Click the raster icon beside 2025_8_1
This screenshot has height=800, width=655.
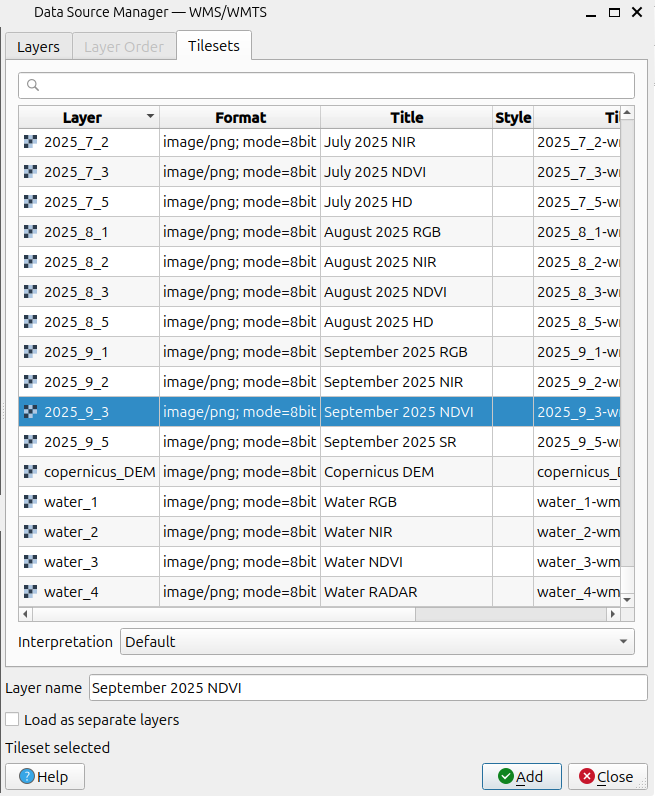click(30, 232)
